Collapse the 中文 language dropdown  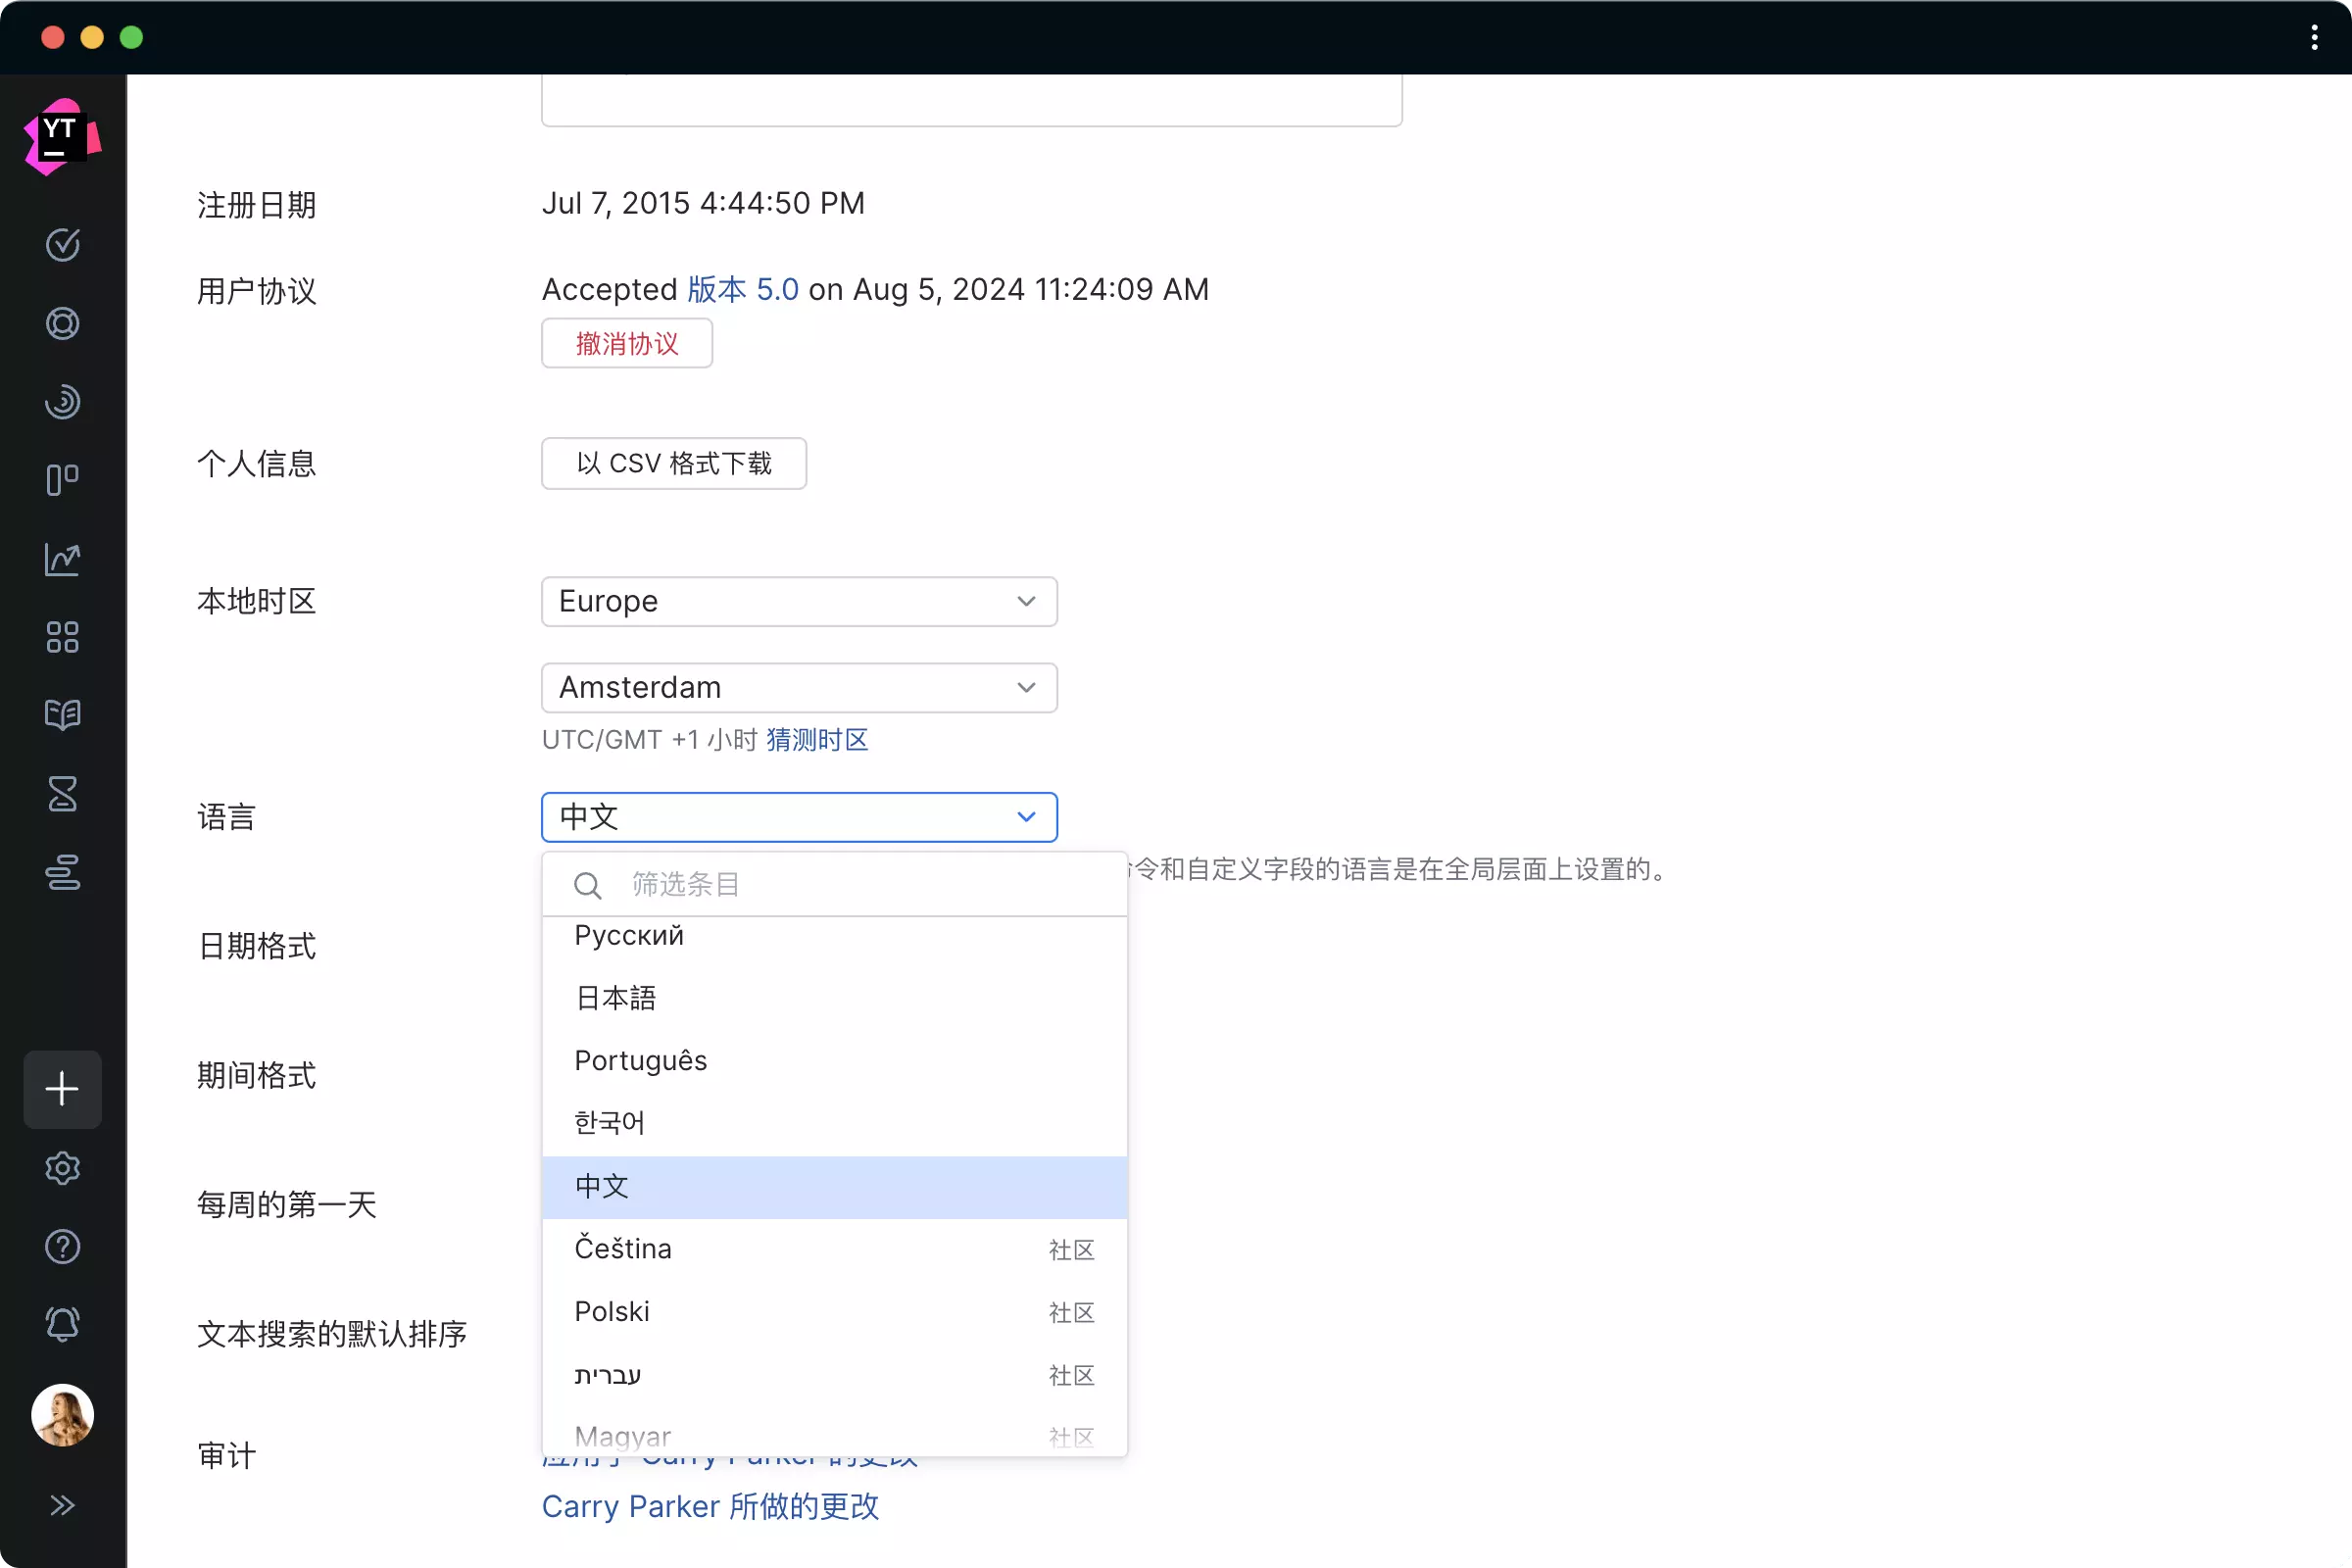pos(798,817)
